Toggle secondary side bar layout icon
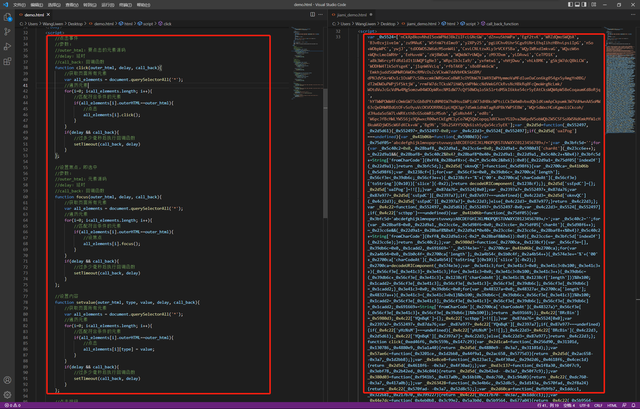This screenshot has height=409, width=640. point(584,4)
